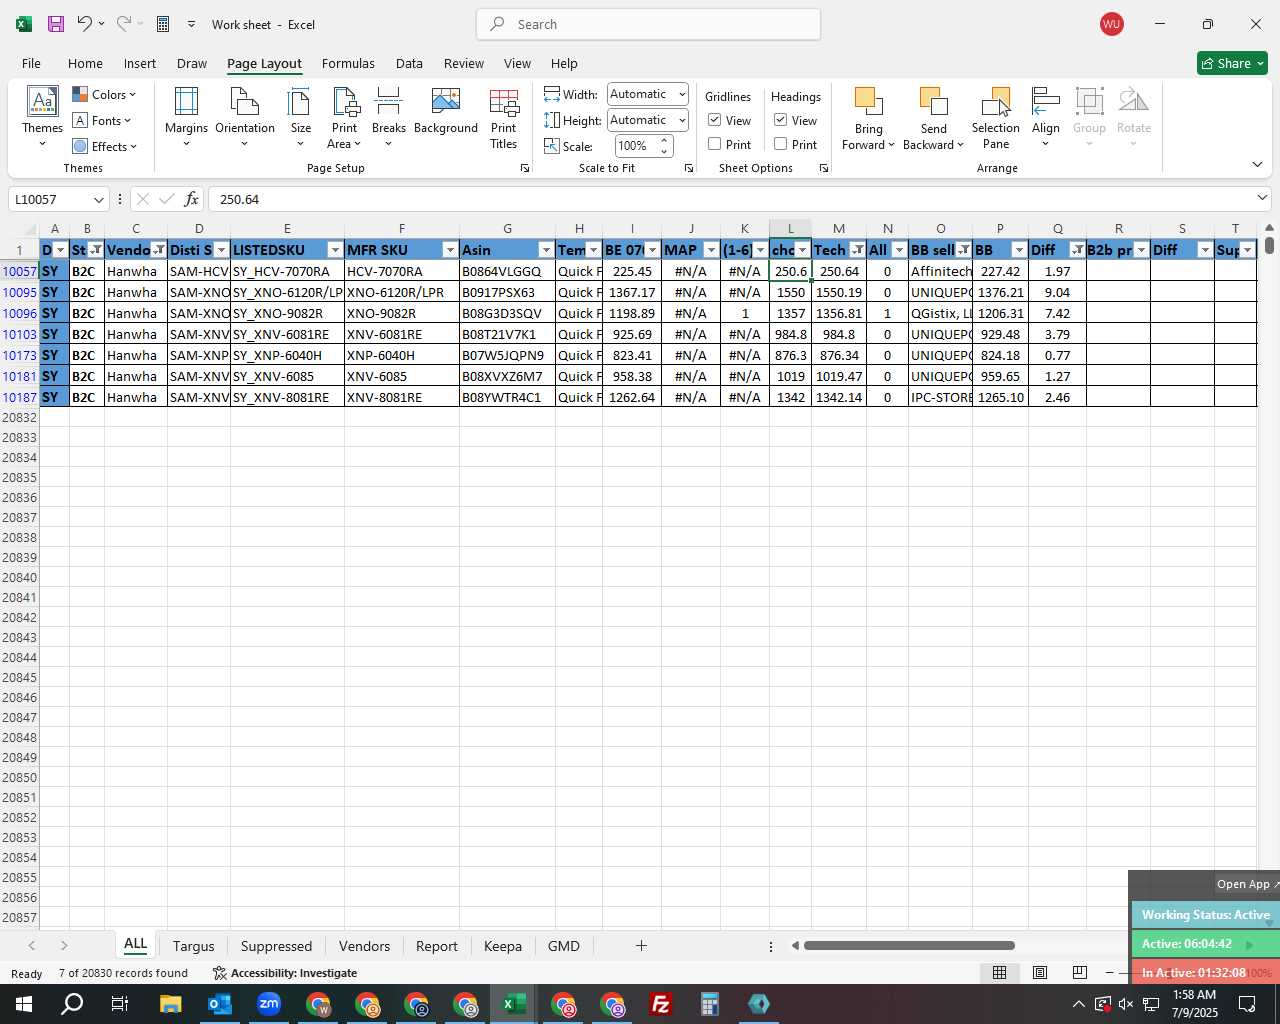The height and width of the screenshot is (1024, 1280).
Task: Open the Effects theme dropdown
Action: point(104,146)
